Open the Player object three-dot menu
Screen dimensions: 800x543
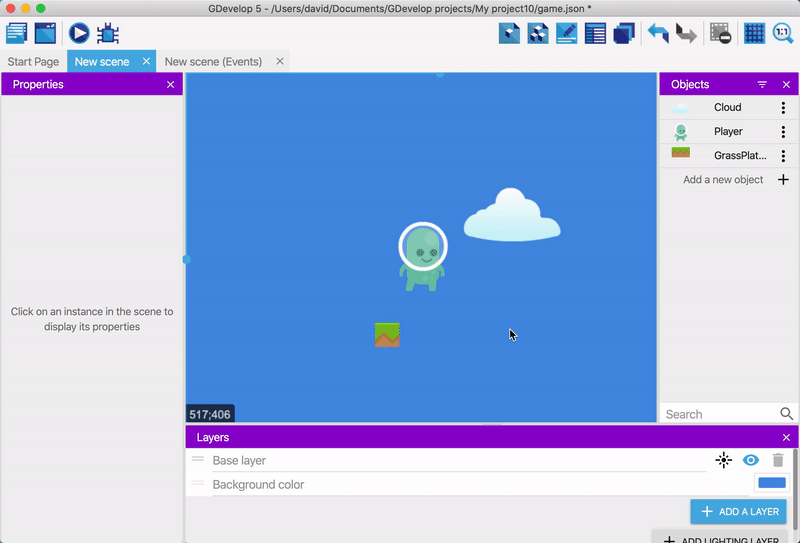(x=783, y=132)
